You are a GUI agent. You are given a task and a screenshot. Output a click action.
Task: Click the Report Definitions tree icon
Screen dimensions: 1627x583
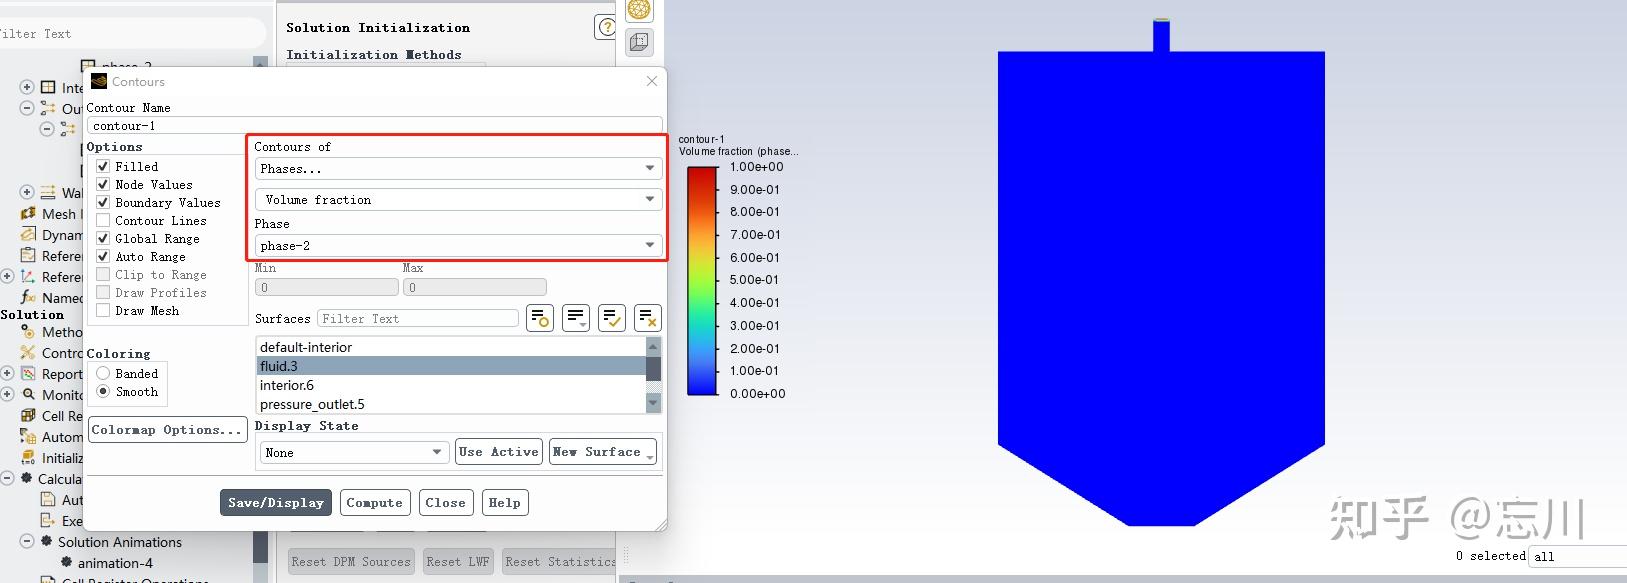[28, 373]
